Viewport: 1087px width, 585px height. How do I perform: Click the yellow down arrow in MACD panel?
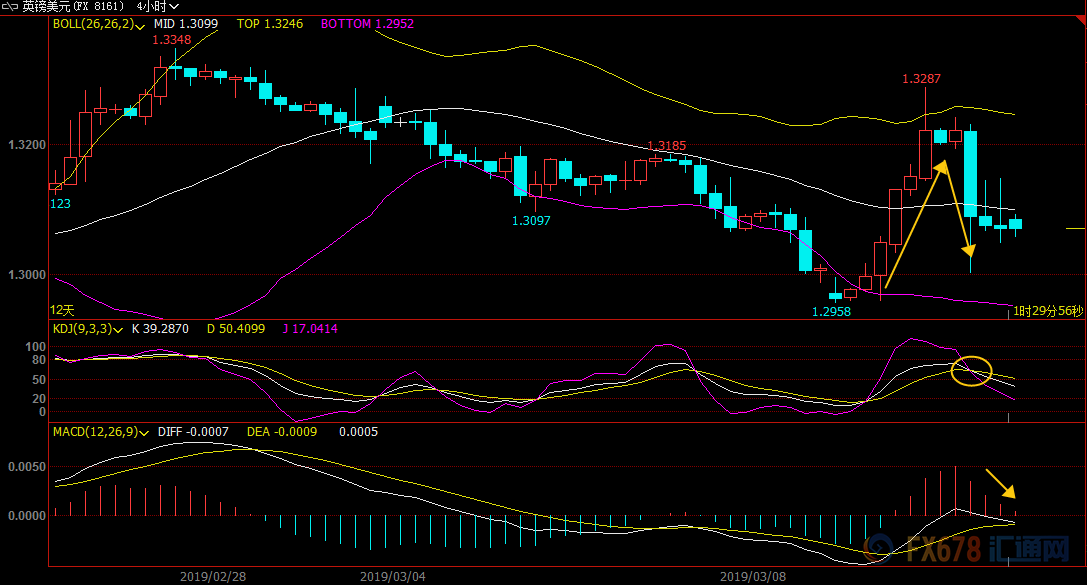1000,483
